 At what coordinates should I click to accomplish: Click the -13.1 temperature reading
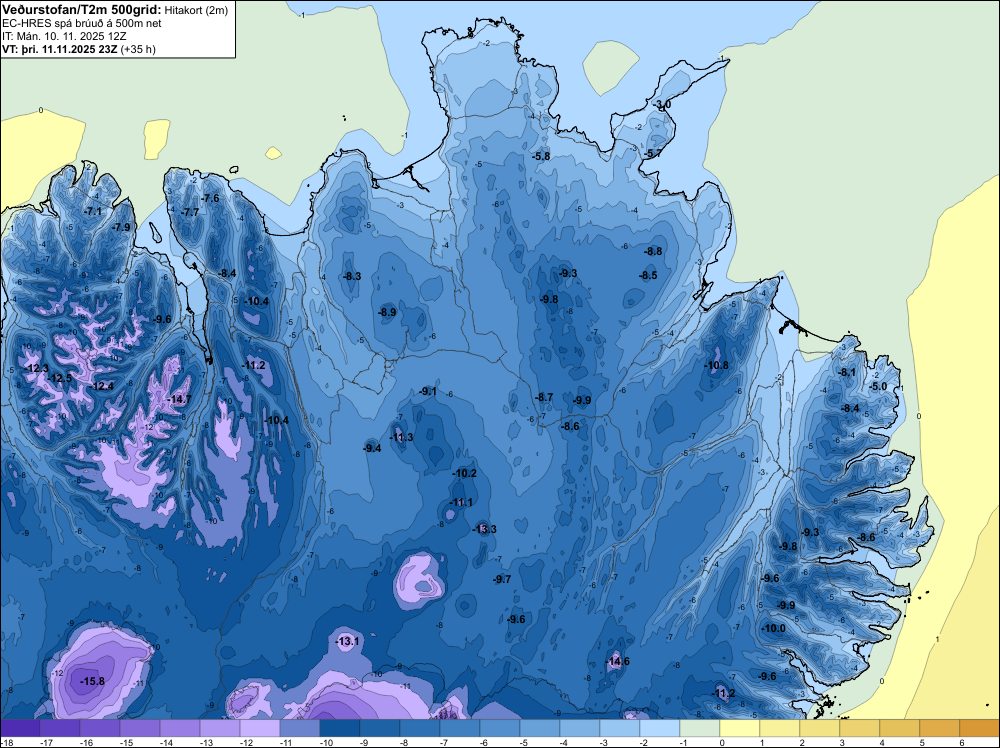tap(347, 641)
